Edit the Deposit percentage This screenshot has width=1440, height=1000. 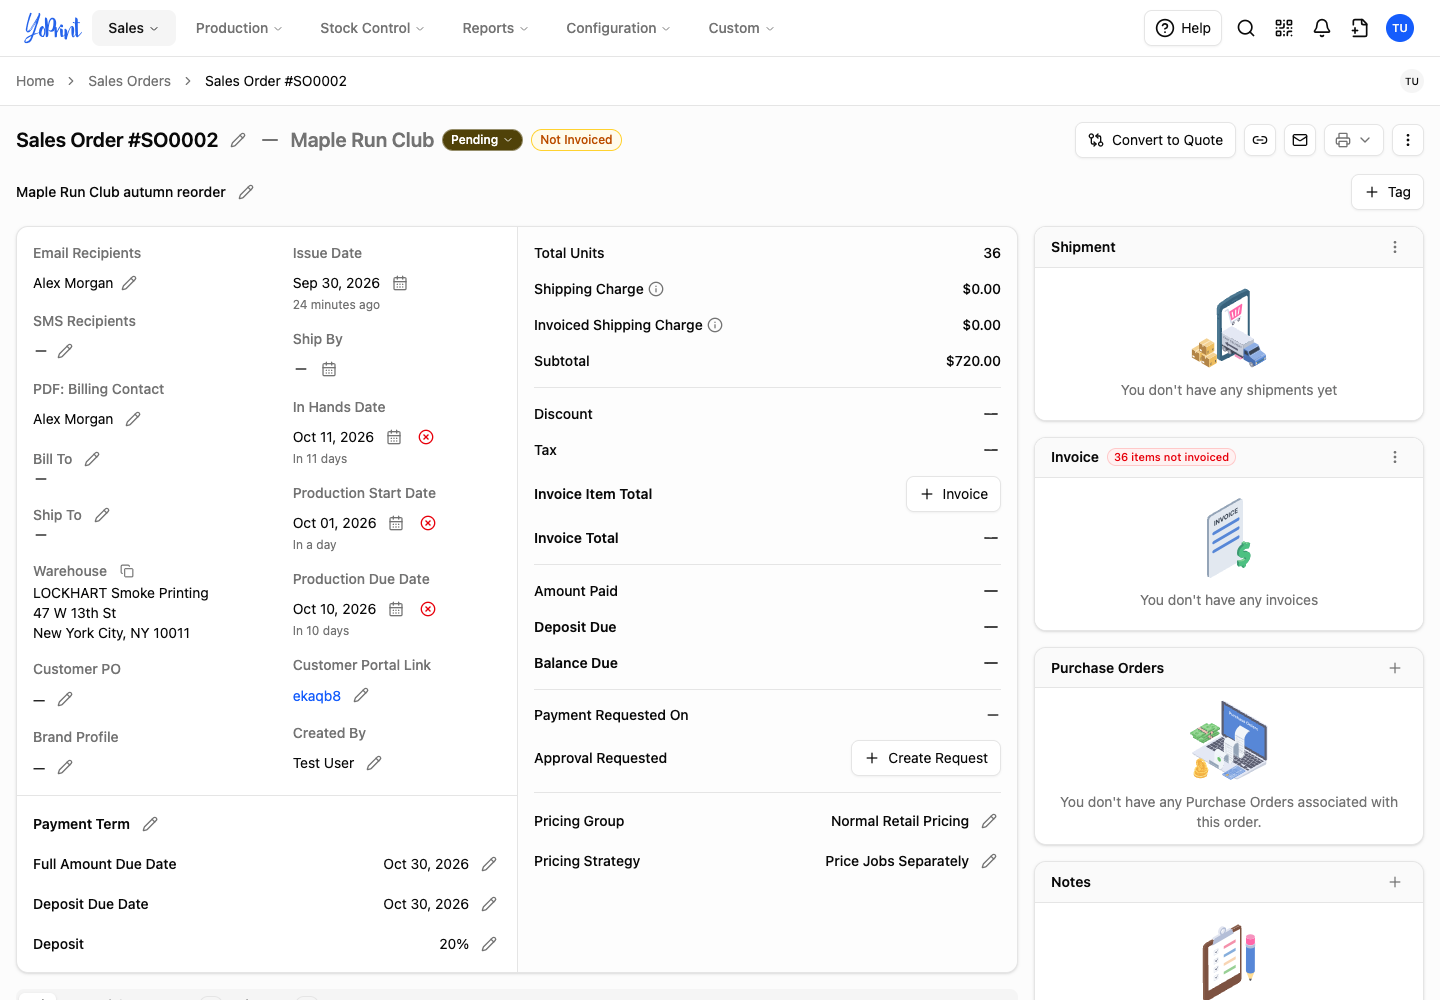(x=489, y=944)
